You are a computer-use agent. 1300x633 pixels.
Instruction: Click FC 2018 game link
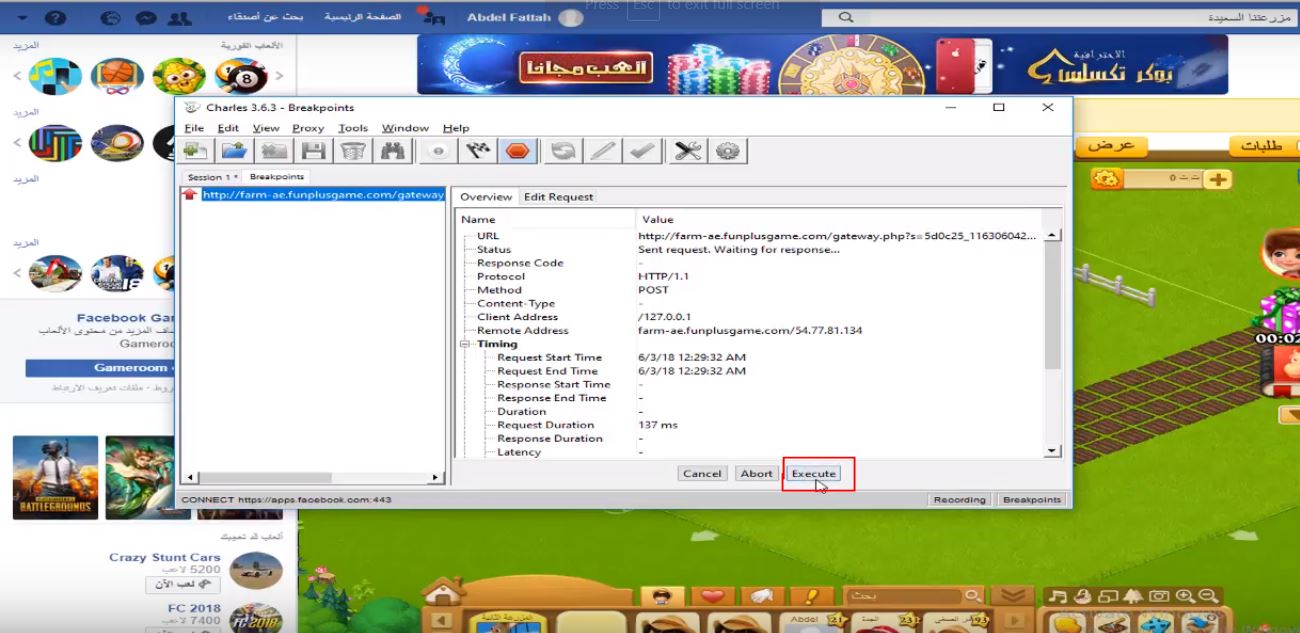click(x=194, y=608)
